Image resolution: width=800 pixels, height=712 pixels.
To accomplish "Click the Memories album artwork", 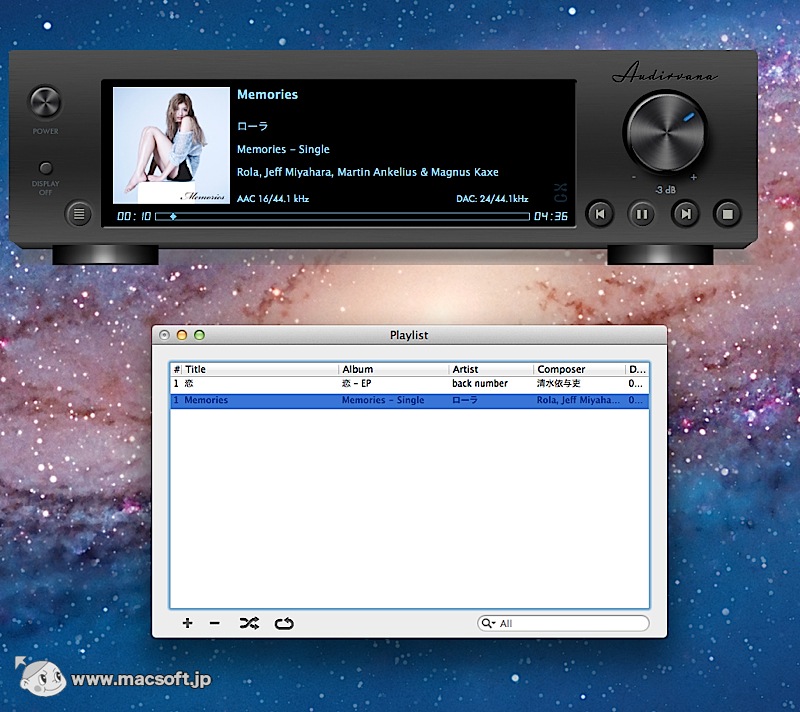I will pyautogui.click(x=171, y=145).
